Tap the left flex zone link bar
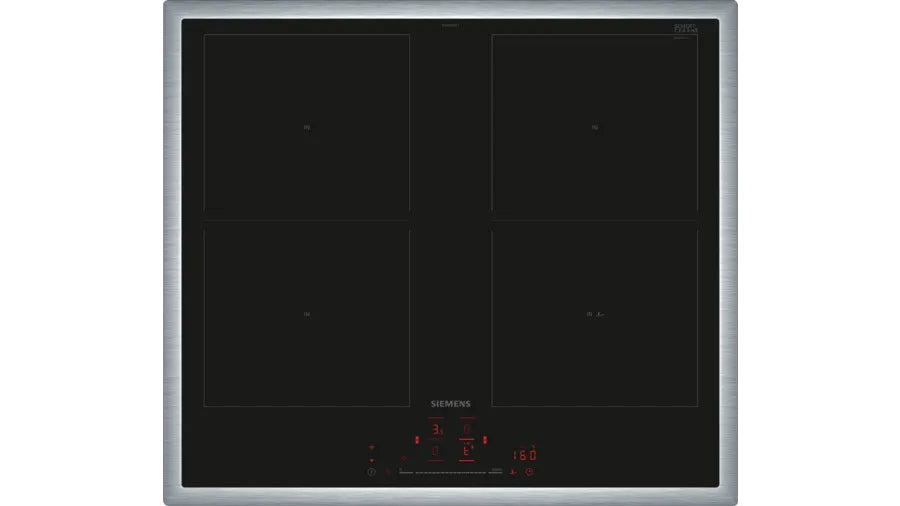 (x=417, y=439)
